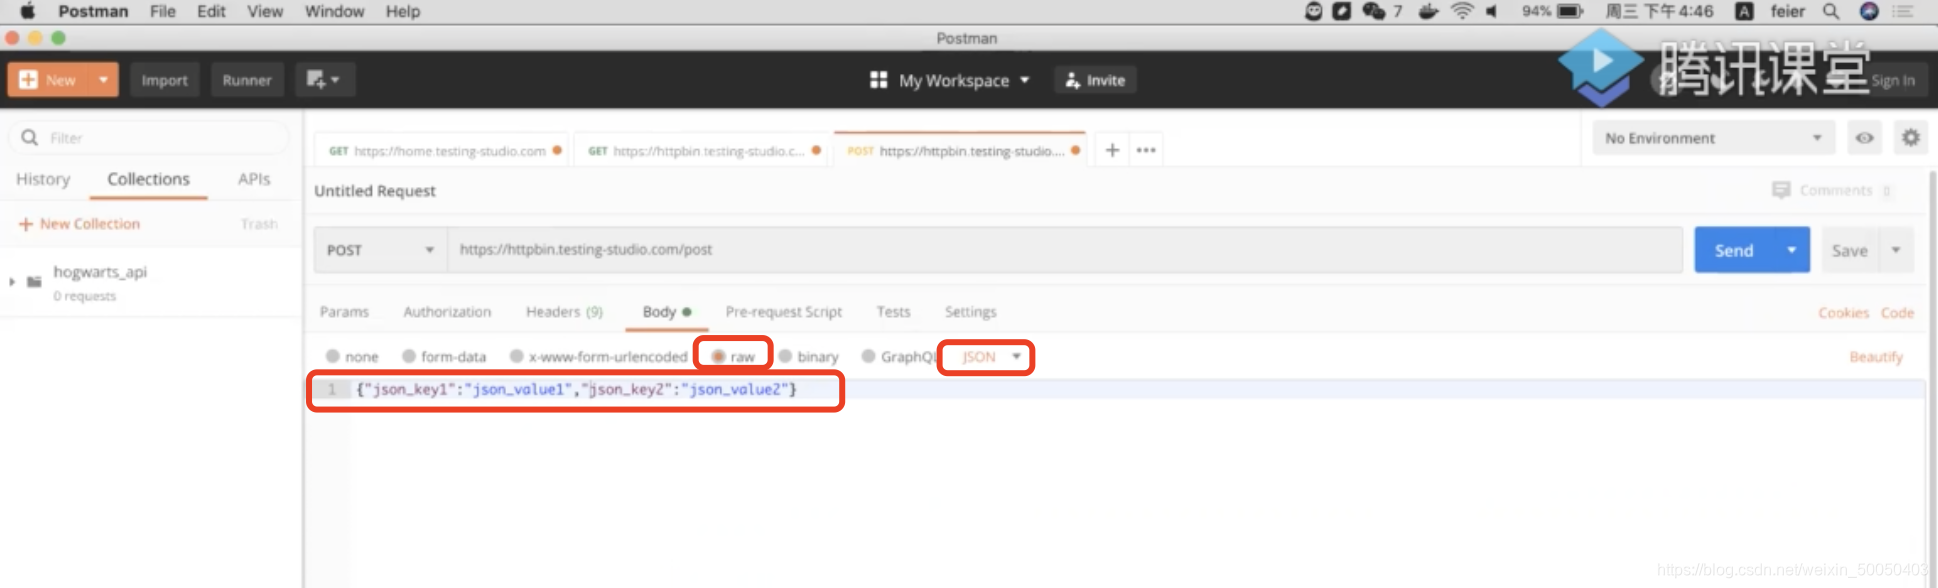This screenshot has height=588, width=1938.
Task: Open the GET httpbin.testing-studio request tab
Action: tap(702, 151)
